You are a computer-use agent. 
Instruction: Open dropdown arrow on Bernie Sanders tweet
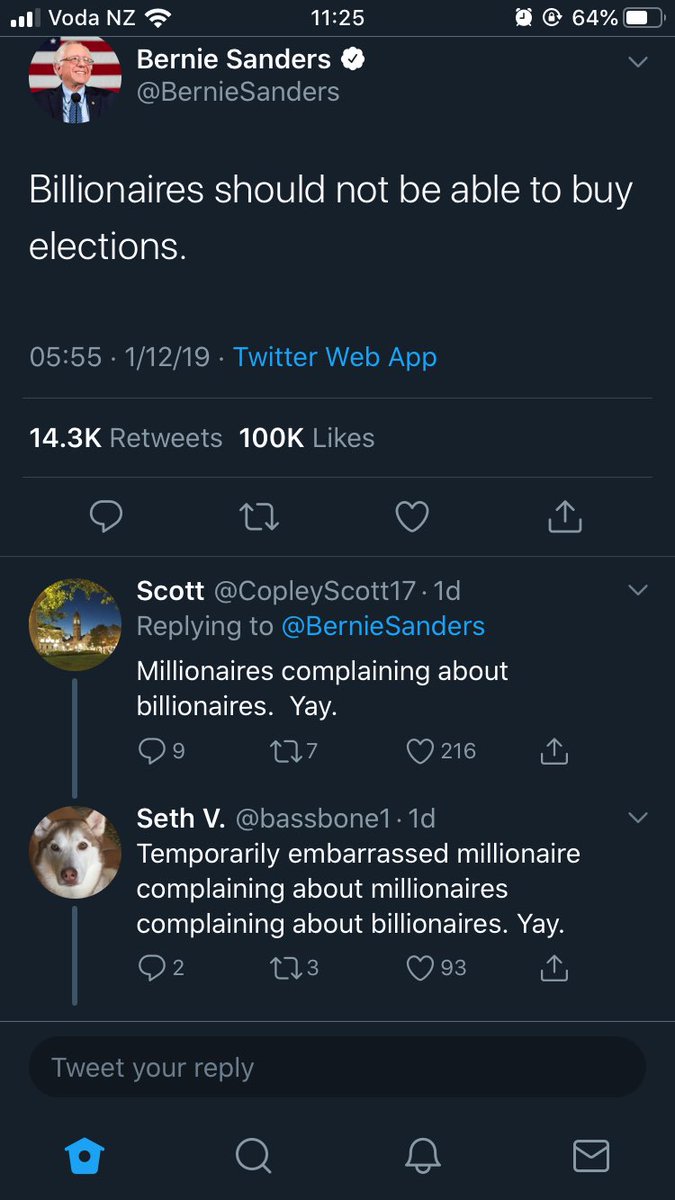point(637,62)
